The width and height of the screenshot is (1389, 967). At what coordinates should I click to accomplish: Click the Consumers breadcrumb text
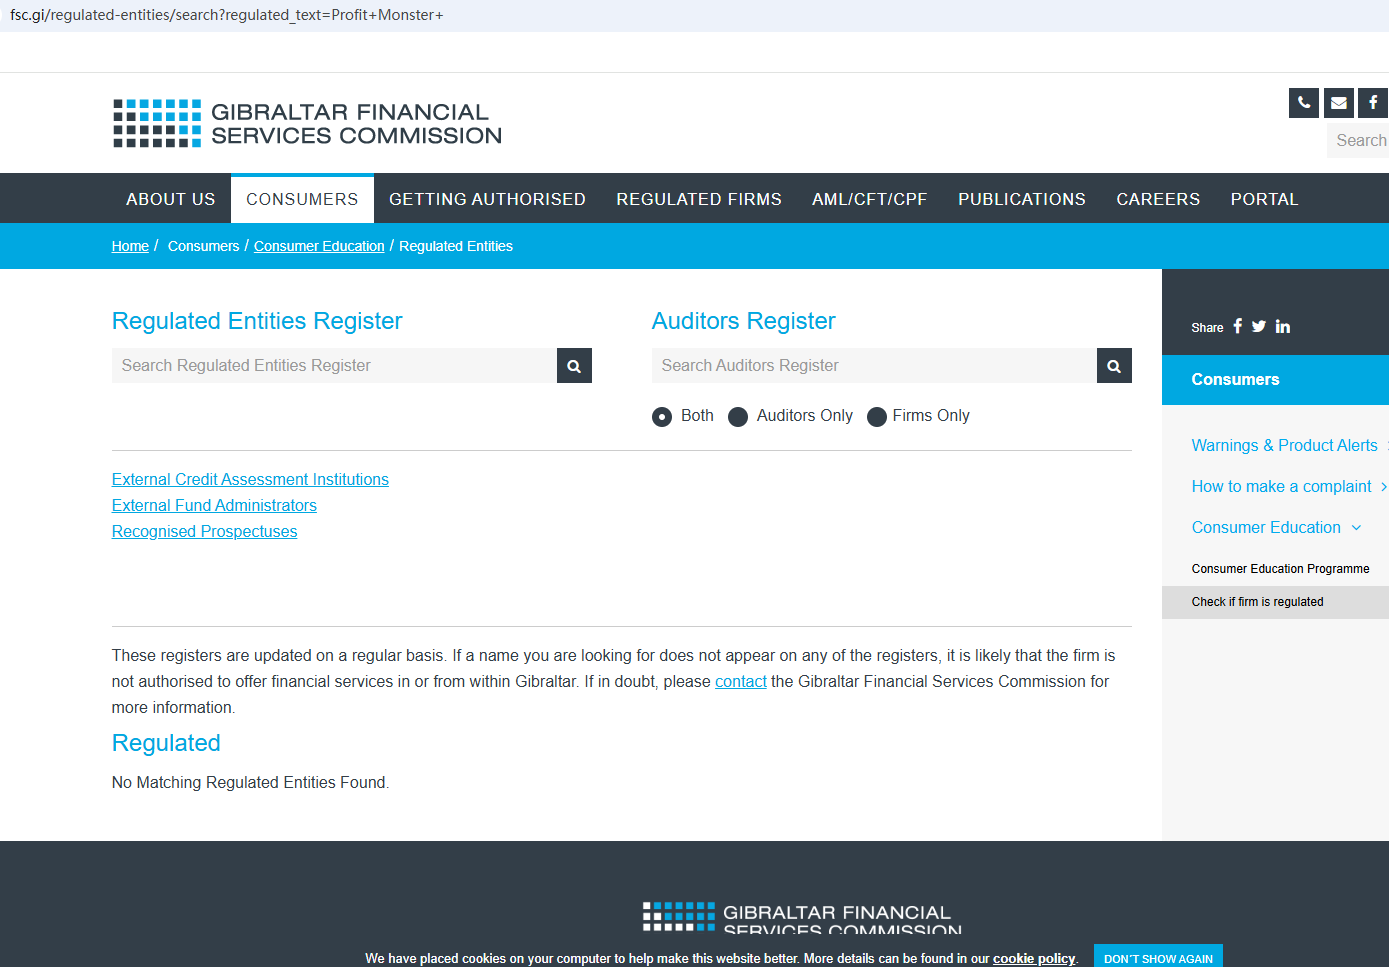coord(204,246)
